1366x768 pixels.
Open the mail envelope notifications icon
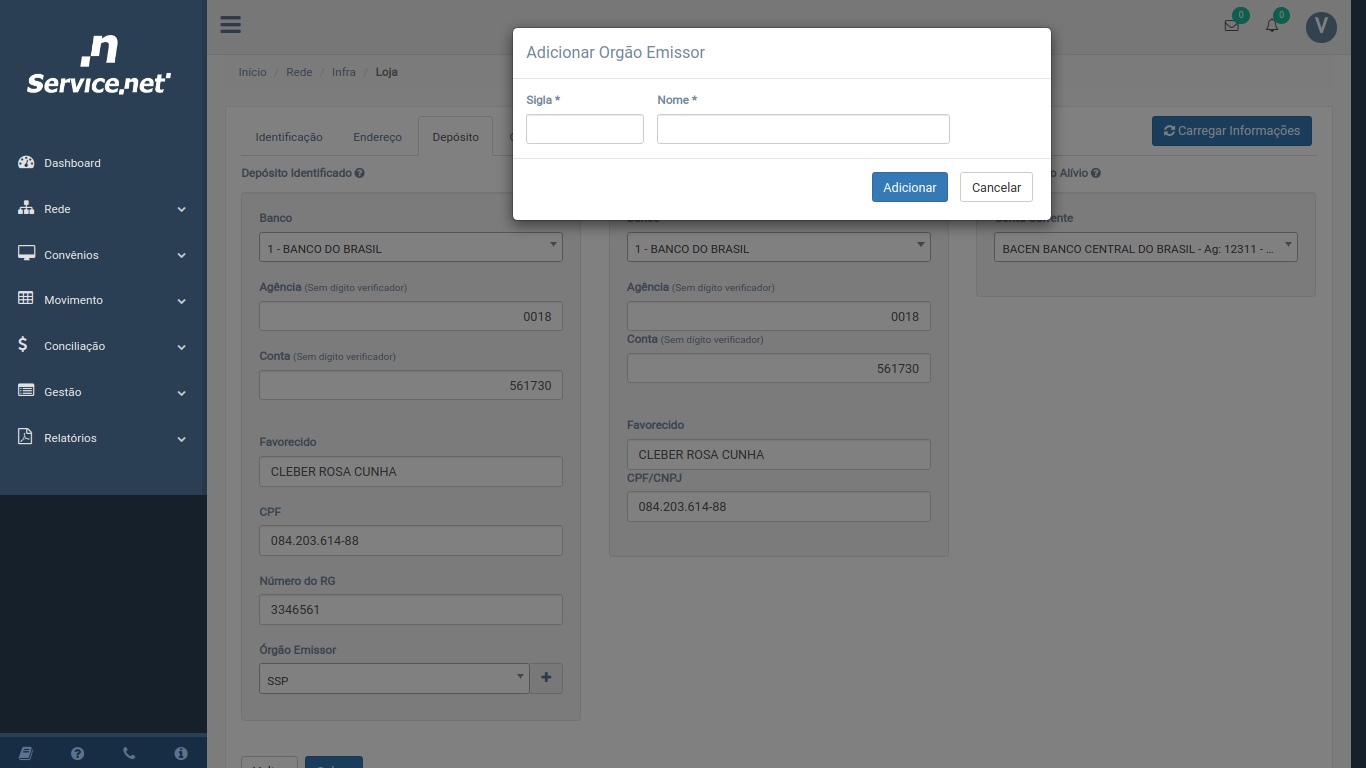[x=1231, y=26]
